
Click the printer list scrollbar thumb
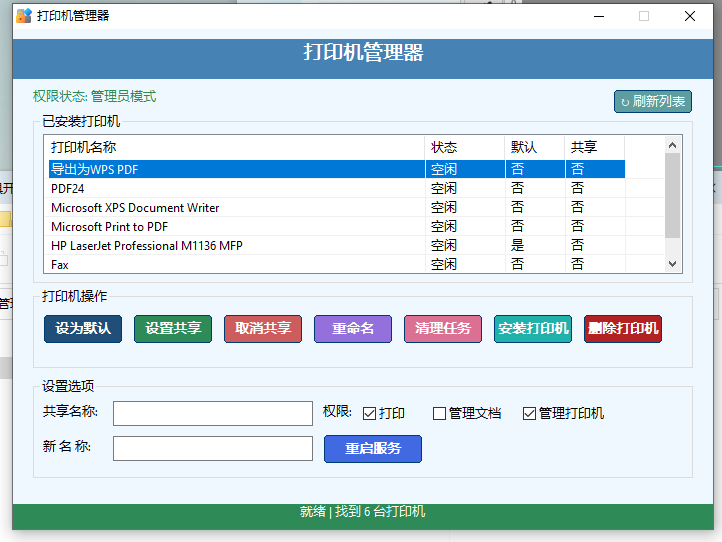coord(672,196)
